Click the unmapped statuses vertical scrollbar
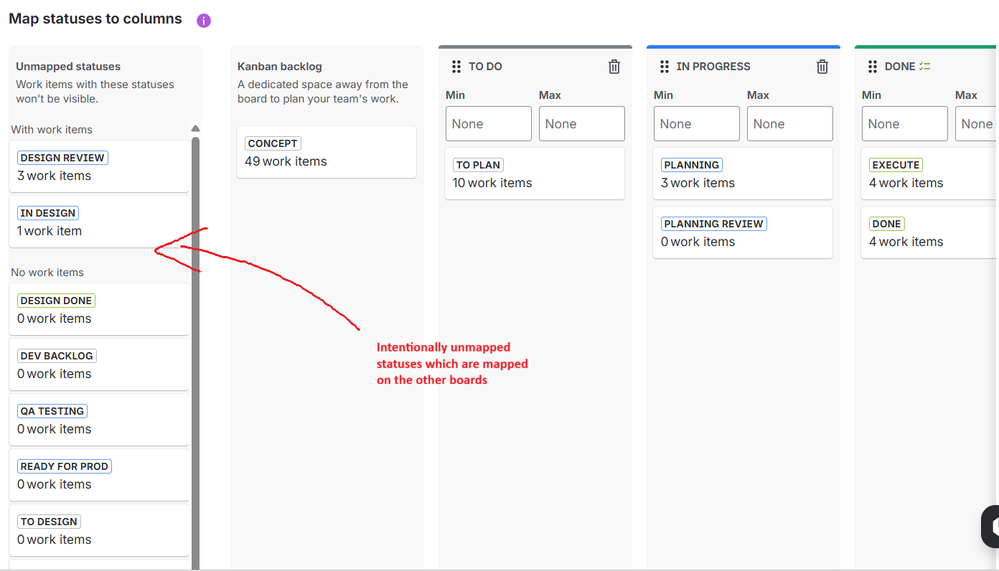This screenshot has width=999, height=571. click(x=196, y=351)
